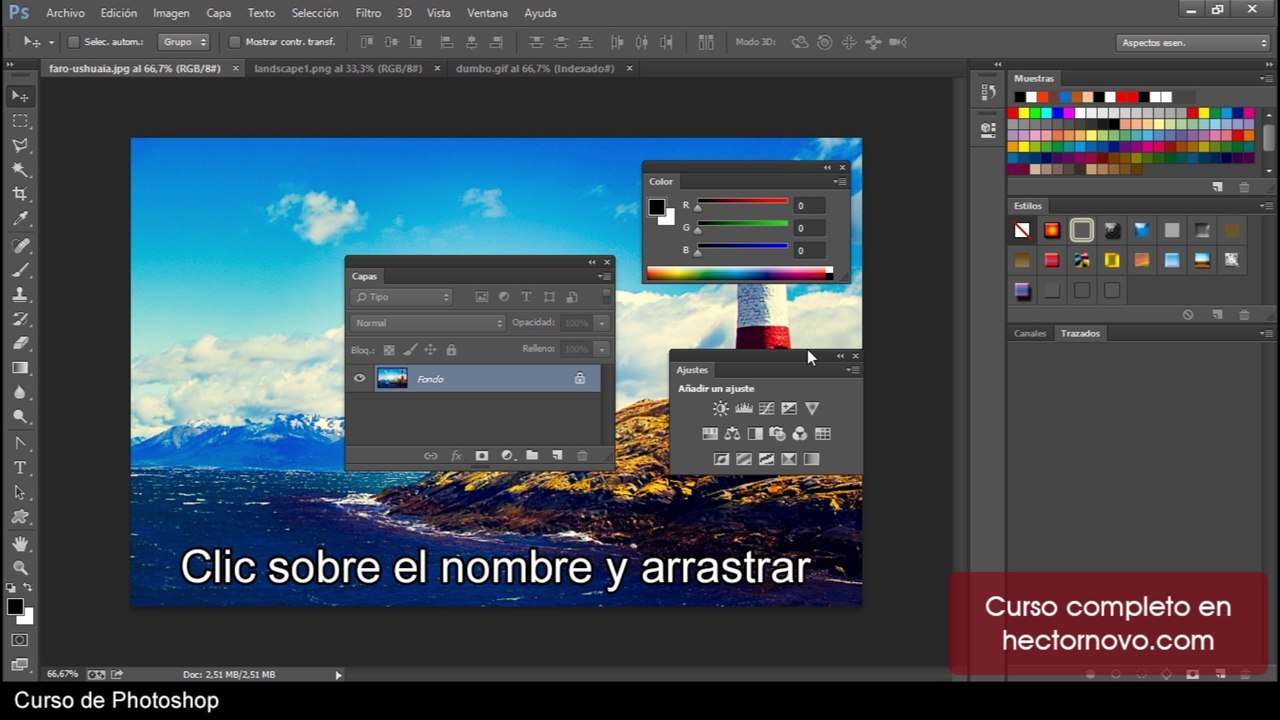The image size is (1280, 720).
Task: Pick the Magic Wand tool
Action: pyautogui.click(x=20, y=170)
